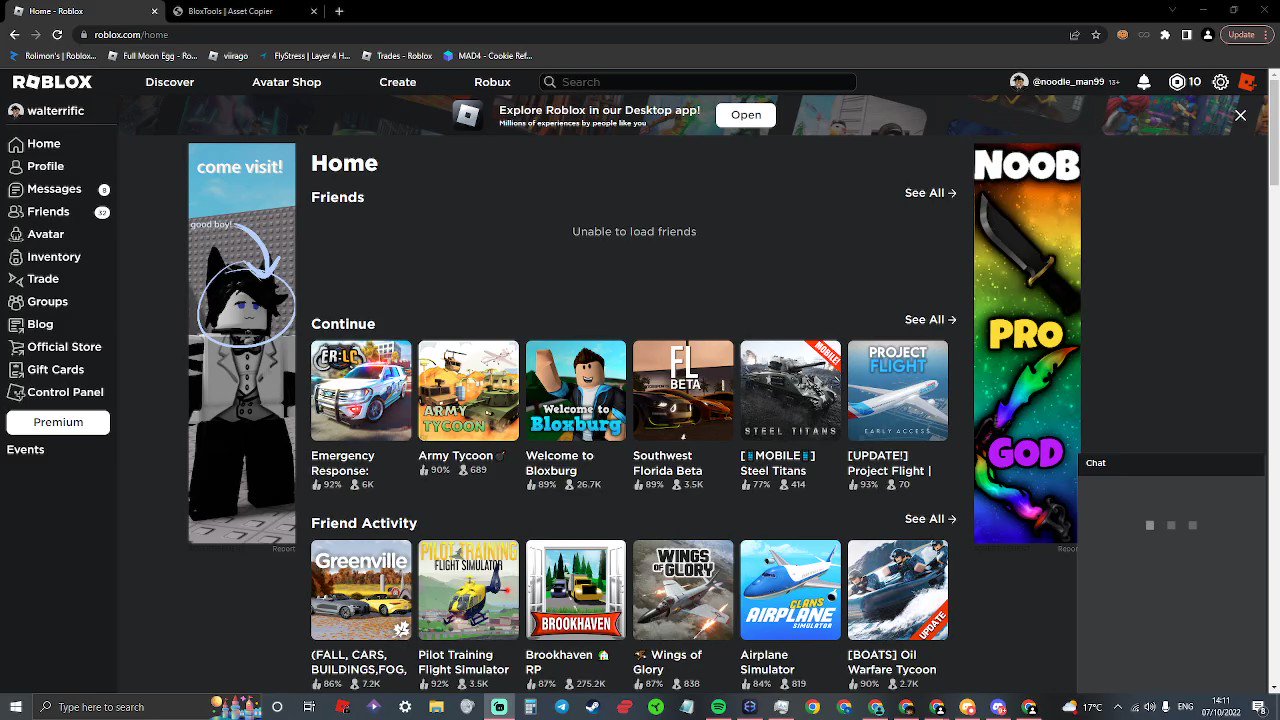Click the share page icon in address bar

[1075, 34]
